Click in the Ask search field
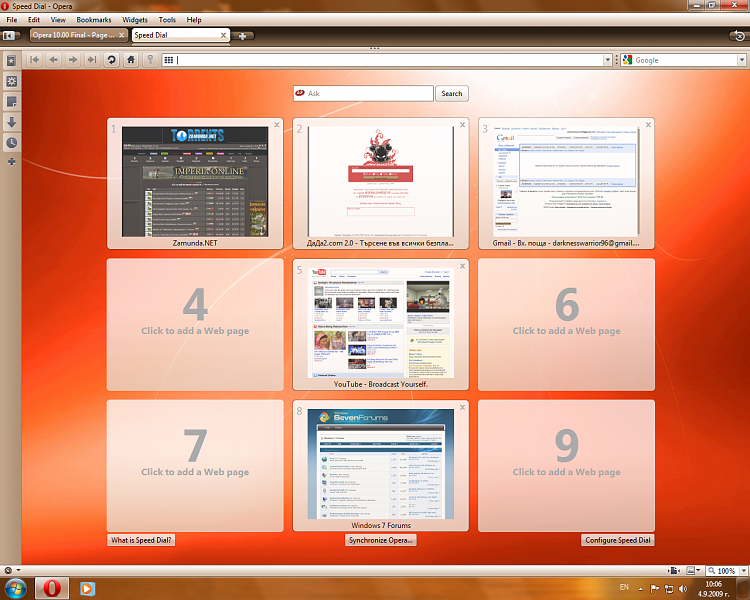The width and height of the screenshot is (750, 600). click(x=364, y=93)
